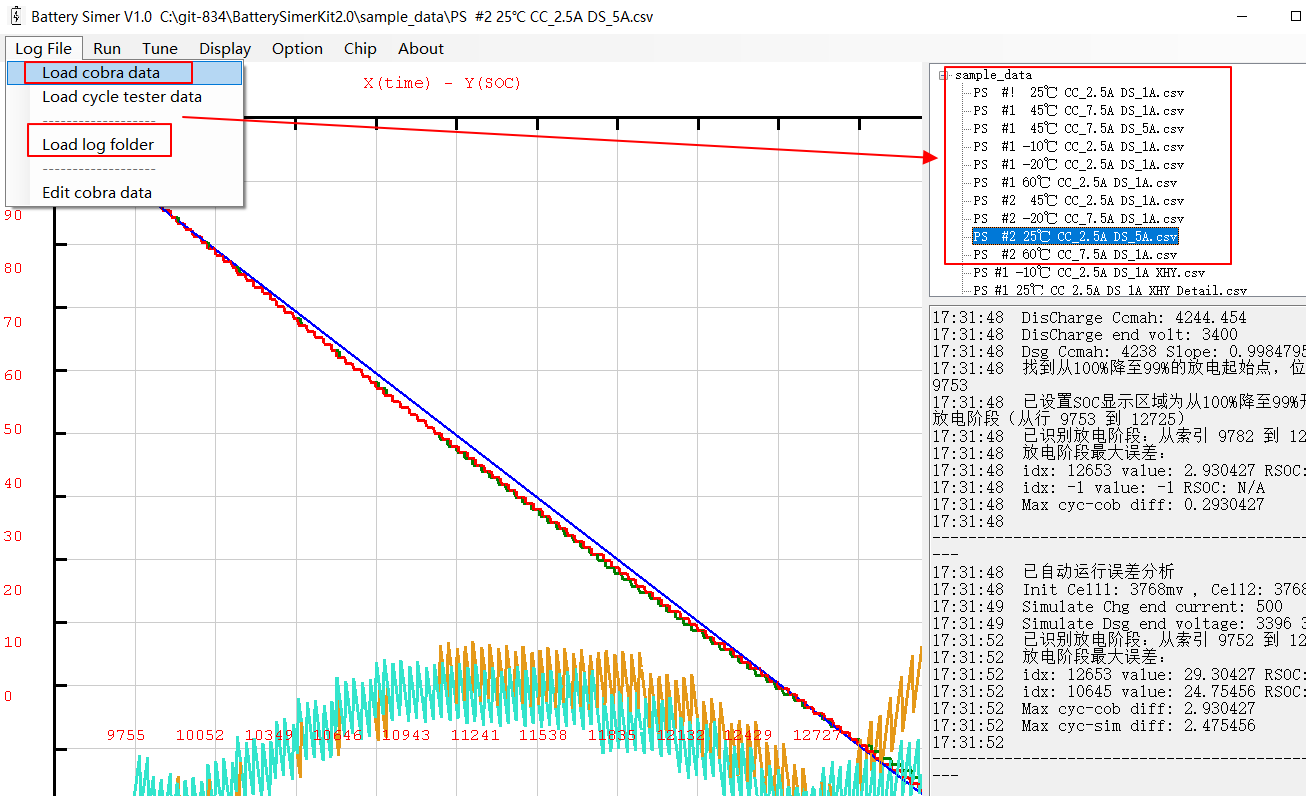The height and width of the screenshot is (796, 1306).
Task: Click log line idx: -1 value: -1
Action: (1098, 488)
